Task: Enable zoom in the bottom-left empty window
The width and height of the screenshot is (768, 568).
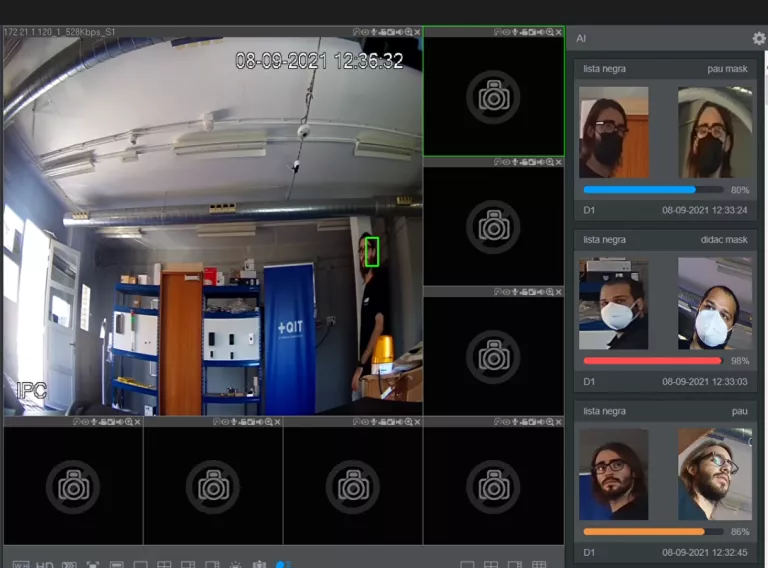Action: pyautogui.click(x=128, y=422)
